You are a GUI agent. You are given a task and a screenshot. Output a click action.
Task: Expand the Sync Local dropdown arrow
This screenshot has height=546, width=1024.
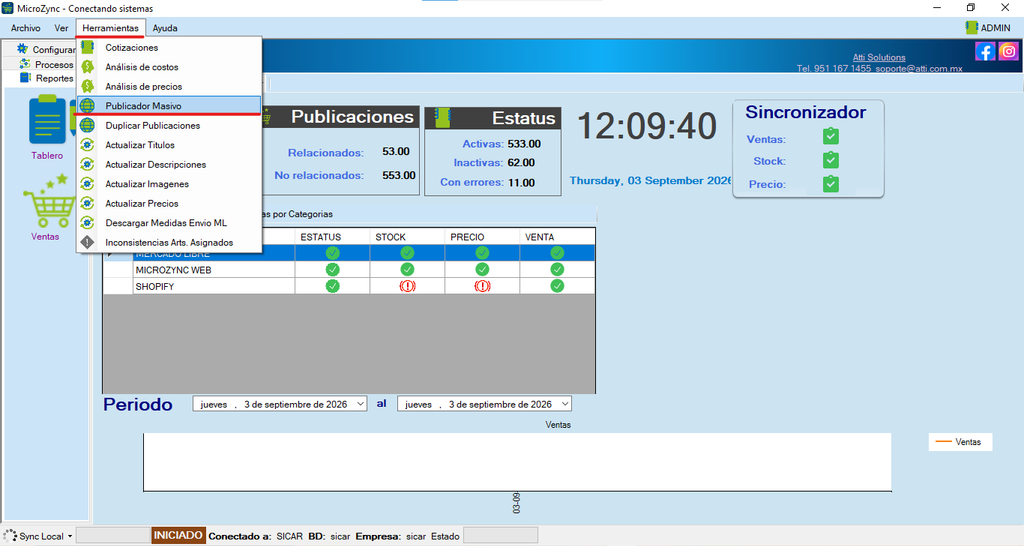(70, 536)
